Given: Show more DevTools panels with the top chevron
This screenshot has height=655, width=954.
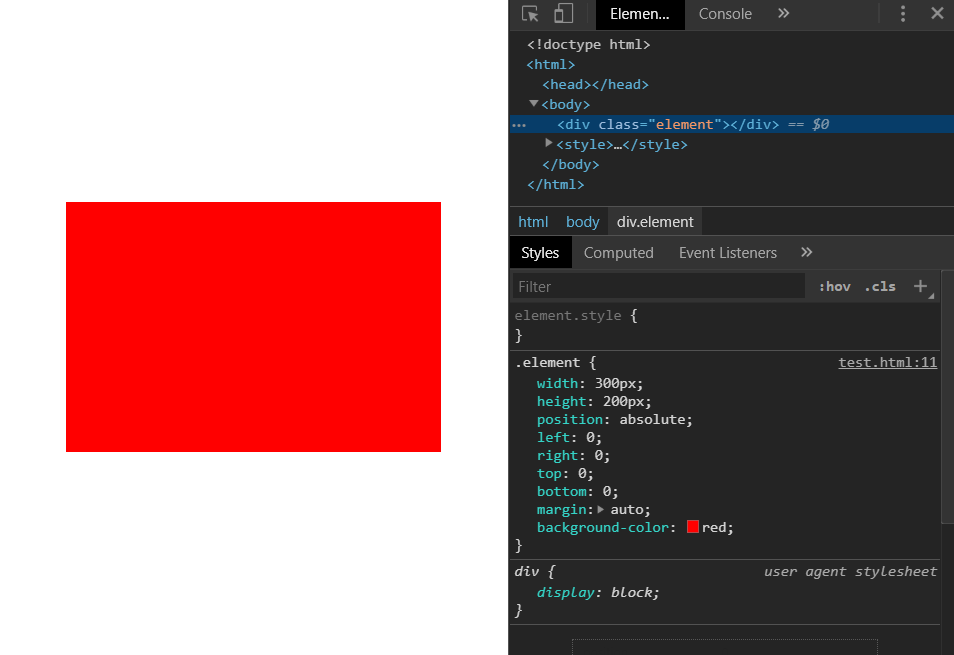Looking at the screenshot, I should tap(784, 13).
